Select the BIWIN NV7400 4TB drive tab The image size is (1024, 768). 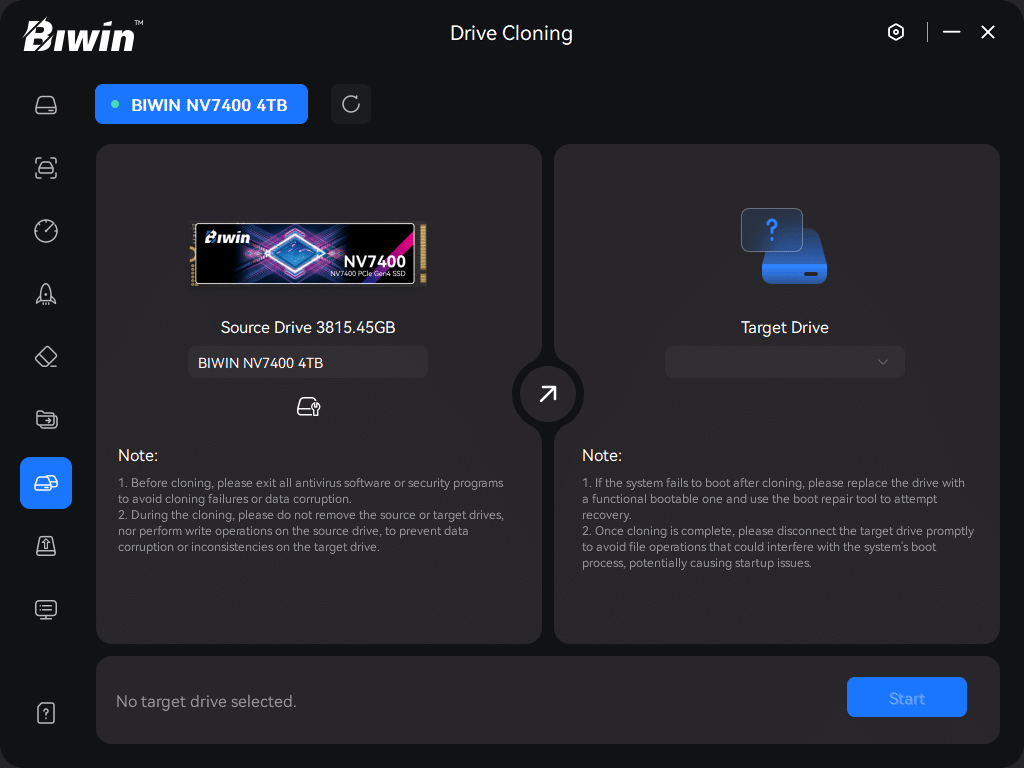point(201,104)
